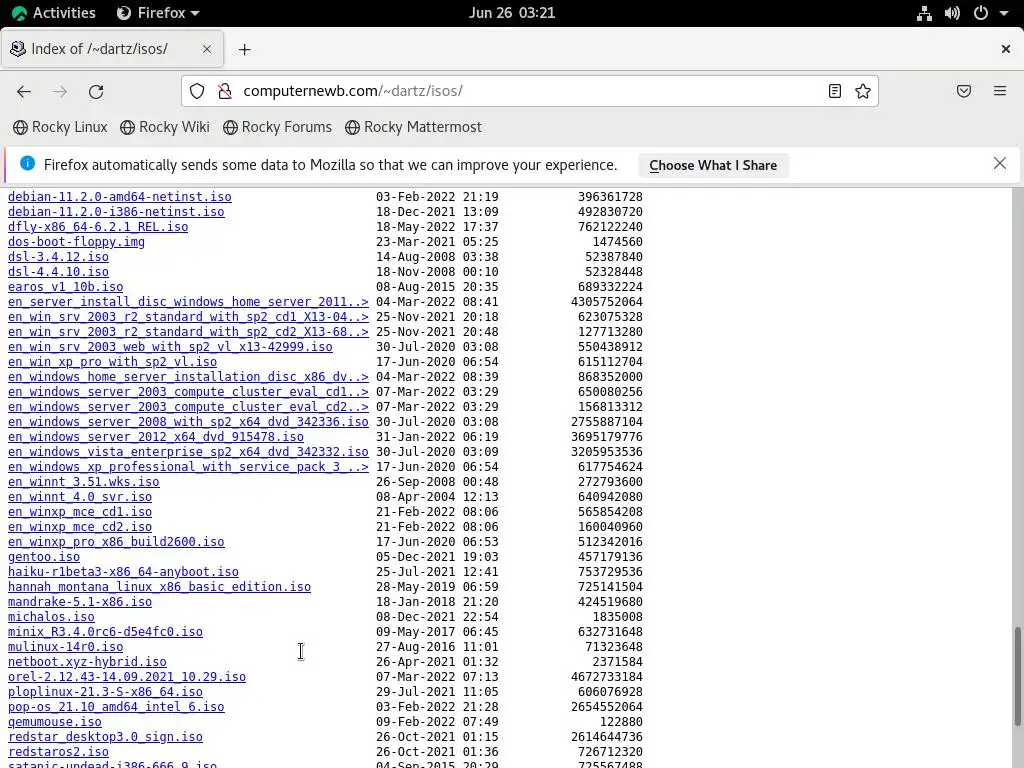Download gentoo.iso
This screenshot has width=1024, height=768.
point(44,557)
